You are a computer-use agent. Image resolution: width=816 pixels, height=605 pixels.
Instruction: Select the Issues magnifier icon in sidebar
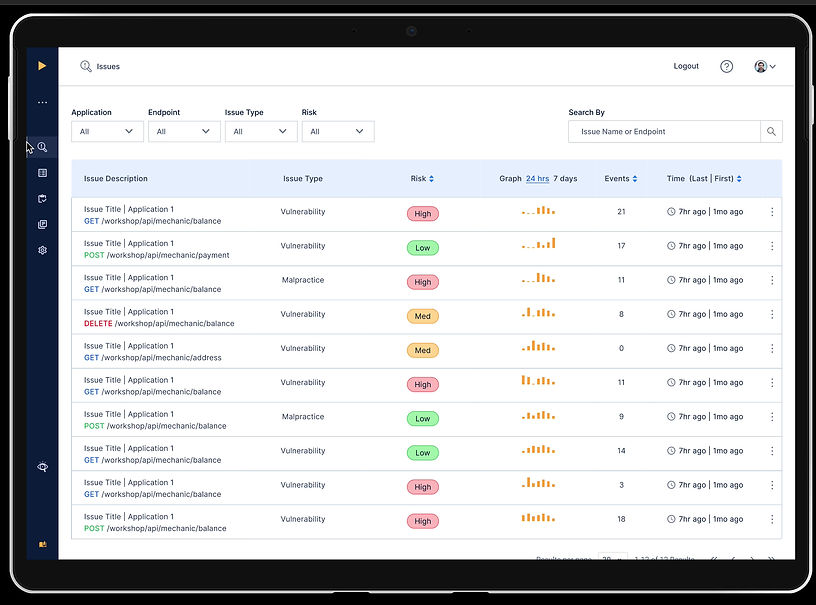[42, 147]
